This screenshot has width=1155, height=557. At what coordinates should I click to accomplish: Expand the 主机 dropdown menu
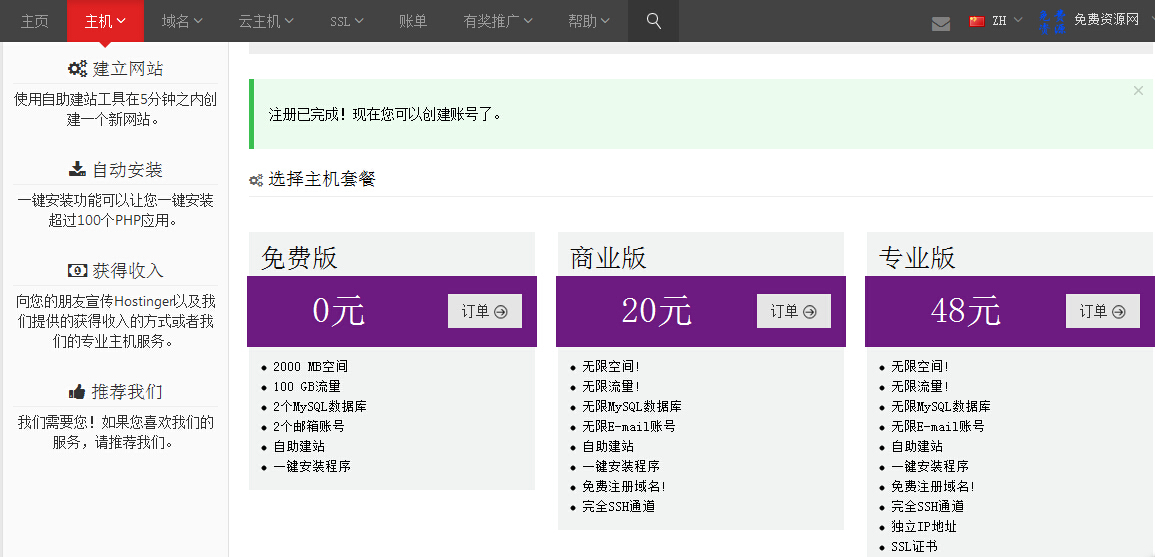click(x=105, y=21)
